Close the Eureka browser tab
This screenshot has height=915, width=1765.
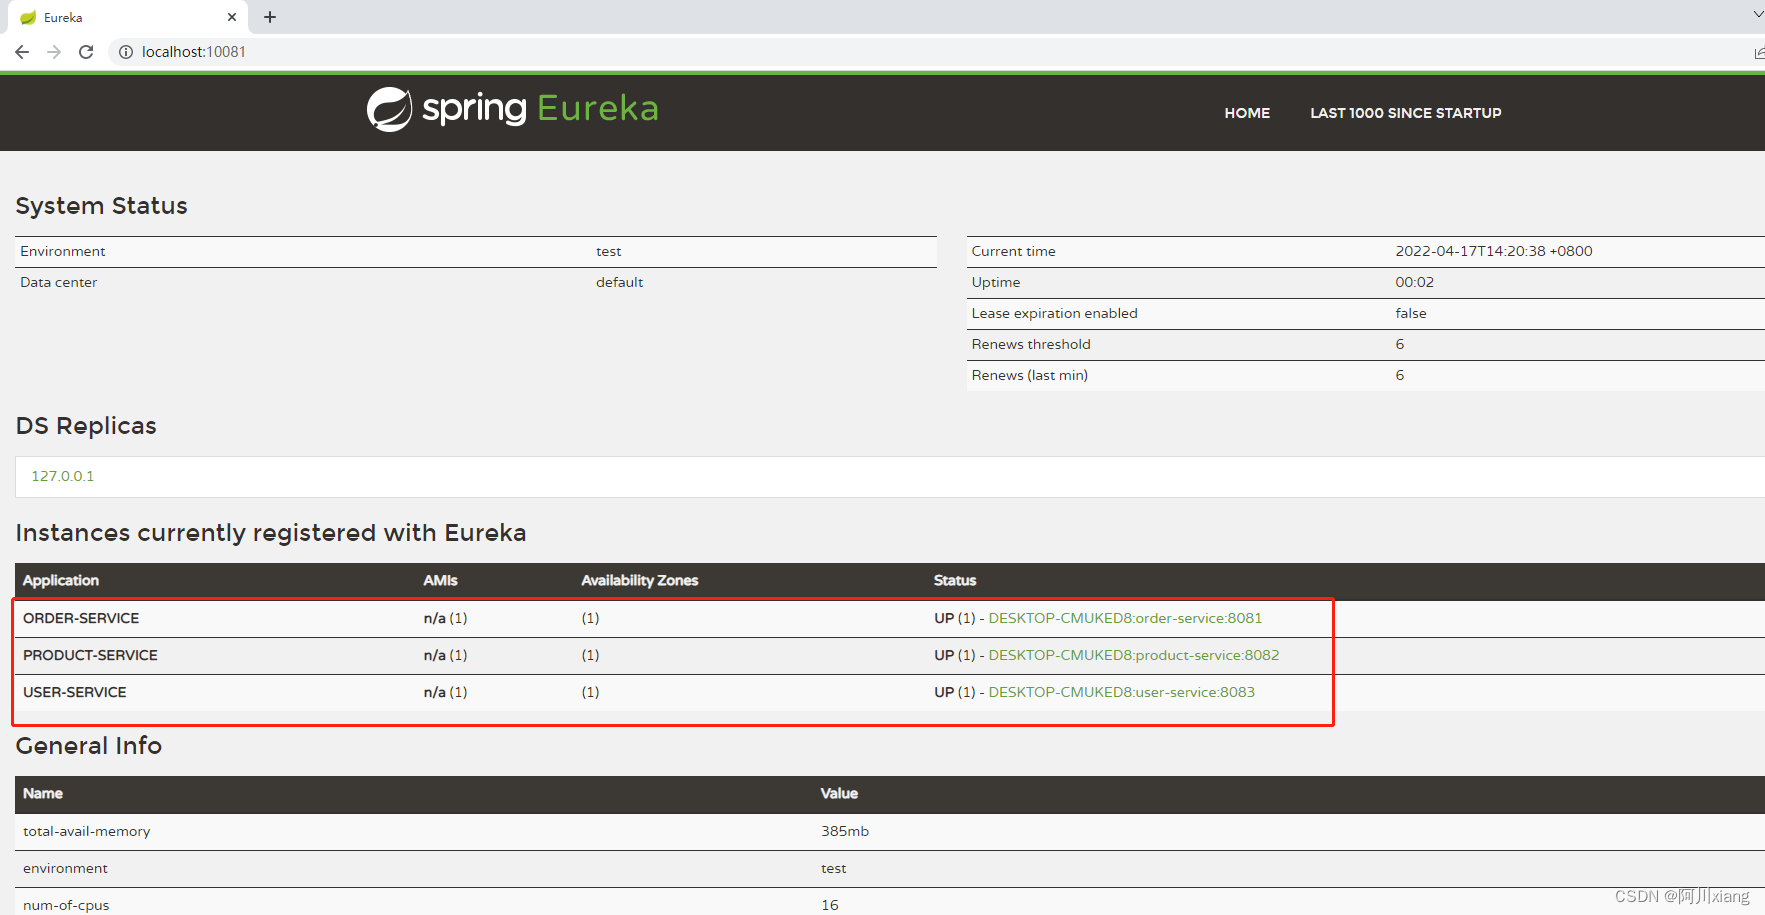[232, 17]
